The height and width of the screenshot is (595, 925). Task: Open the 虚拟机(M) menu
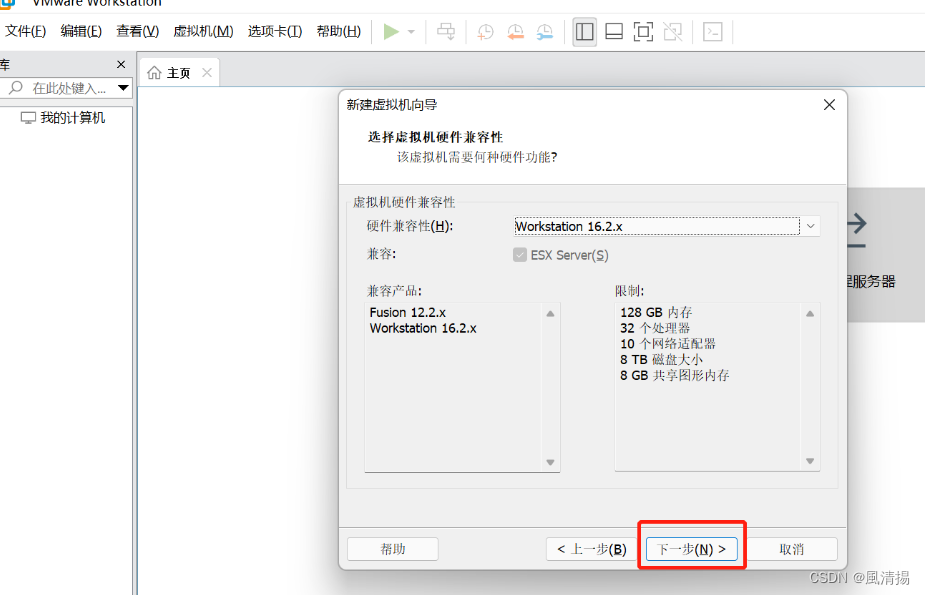[x=203, y=31]
